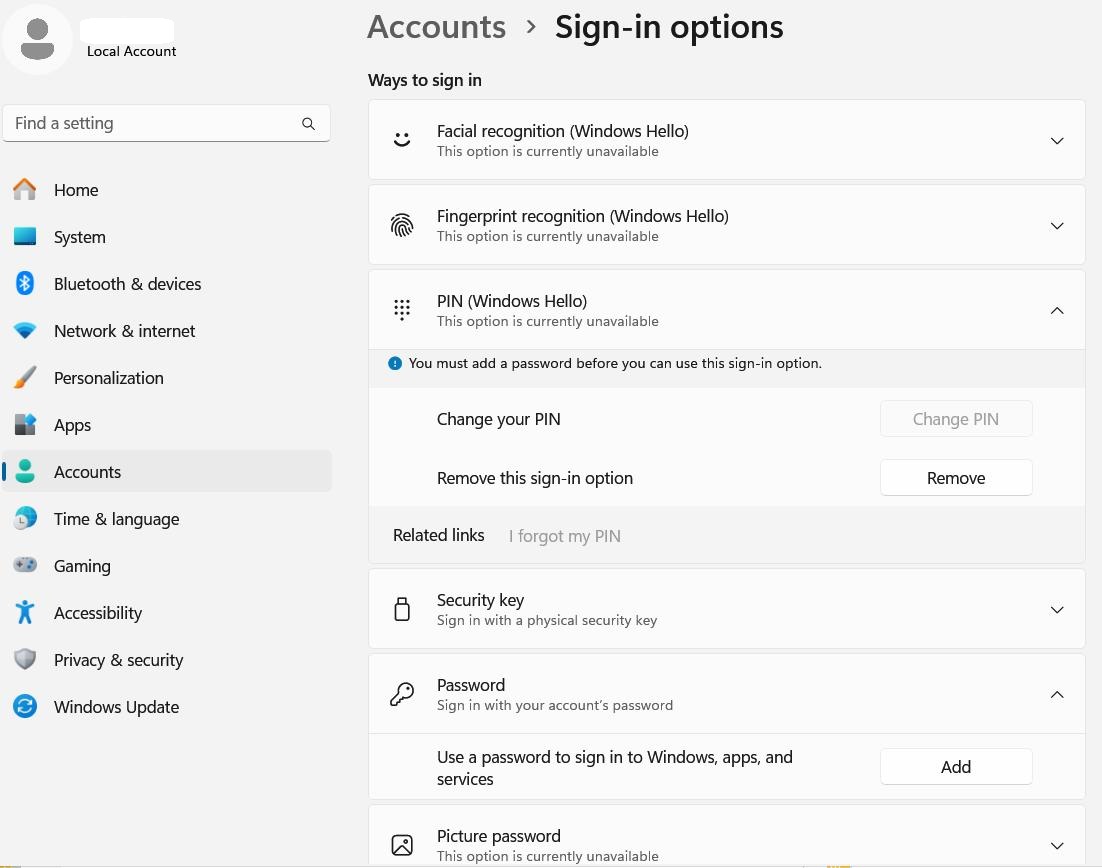Click the Find a setting search box
The height and width of the screenshot is (868, 1102).
150,124
